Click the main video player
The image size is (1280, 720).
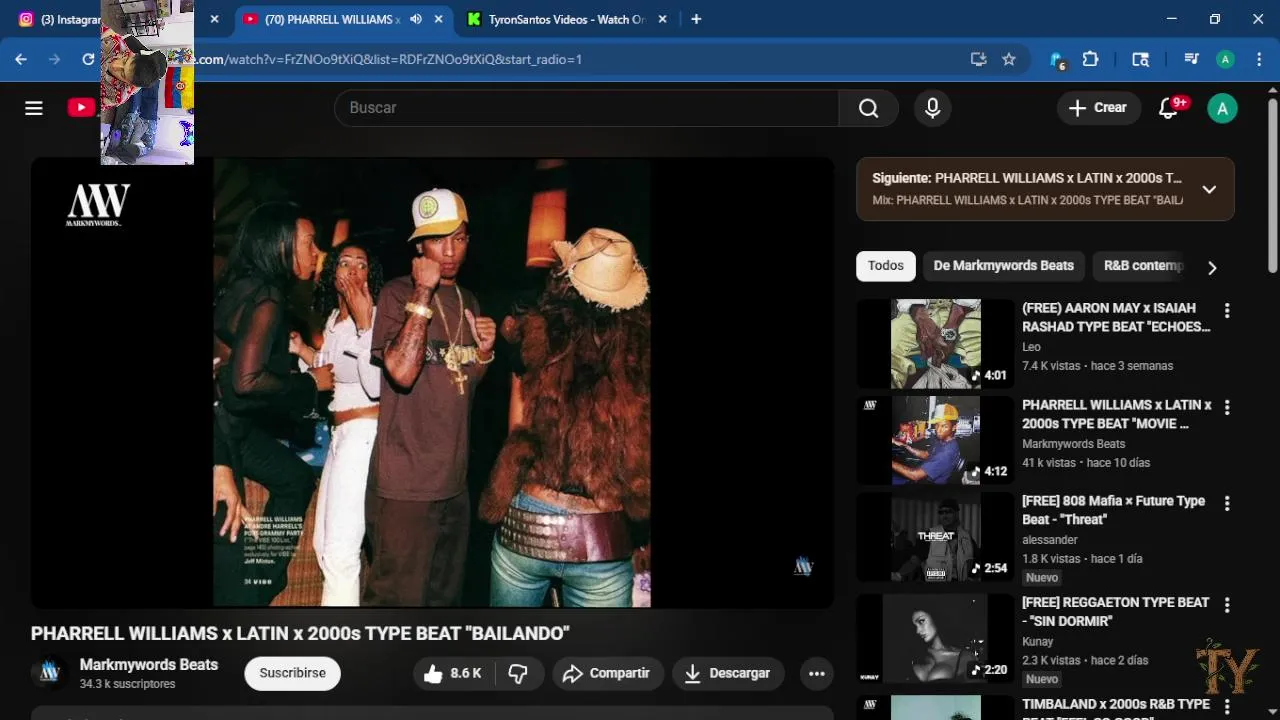[x=432, y=382]
